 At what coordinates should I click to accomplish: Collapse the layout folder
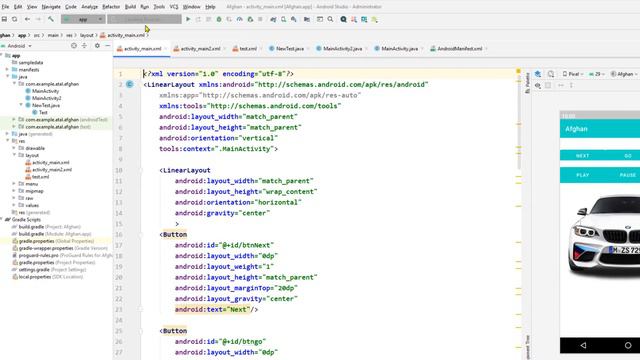click(x=14, y=155)
